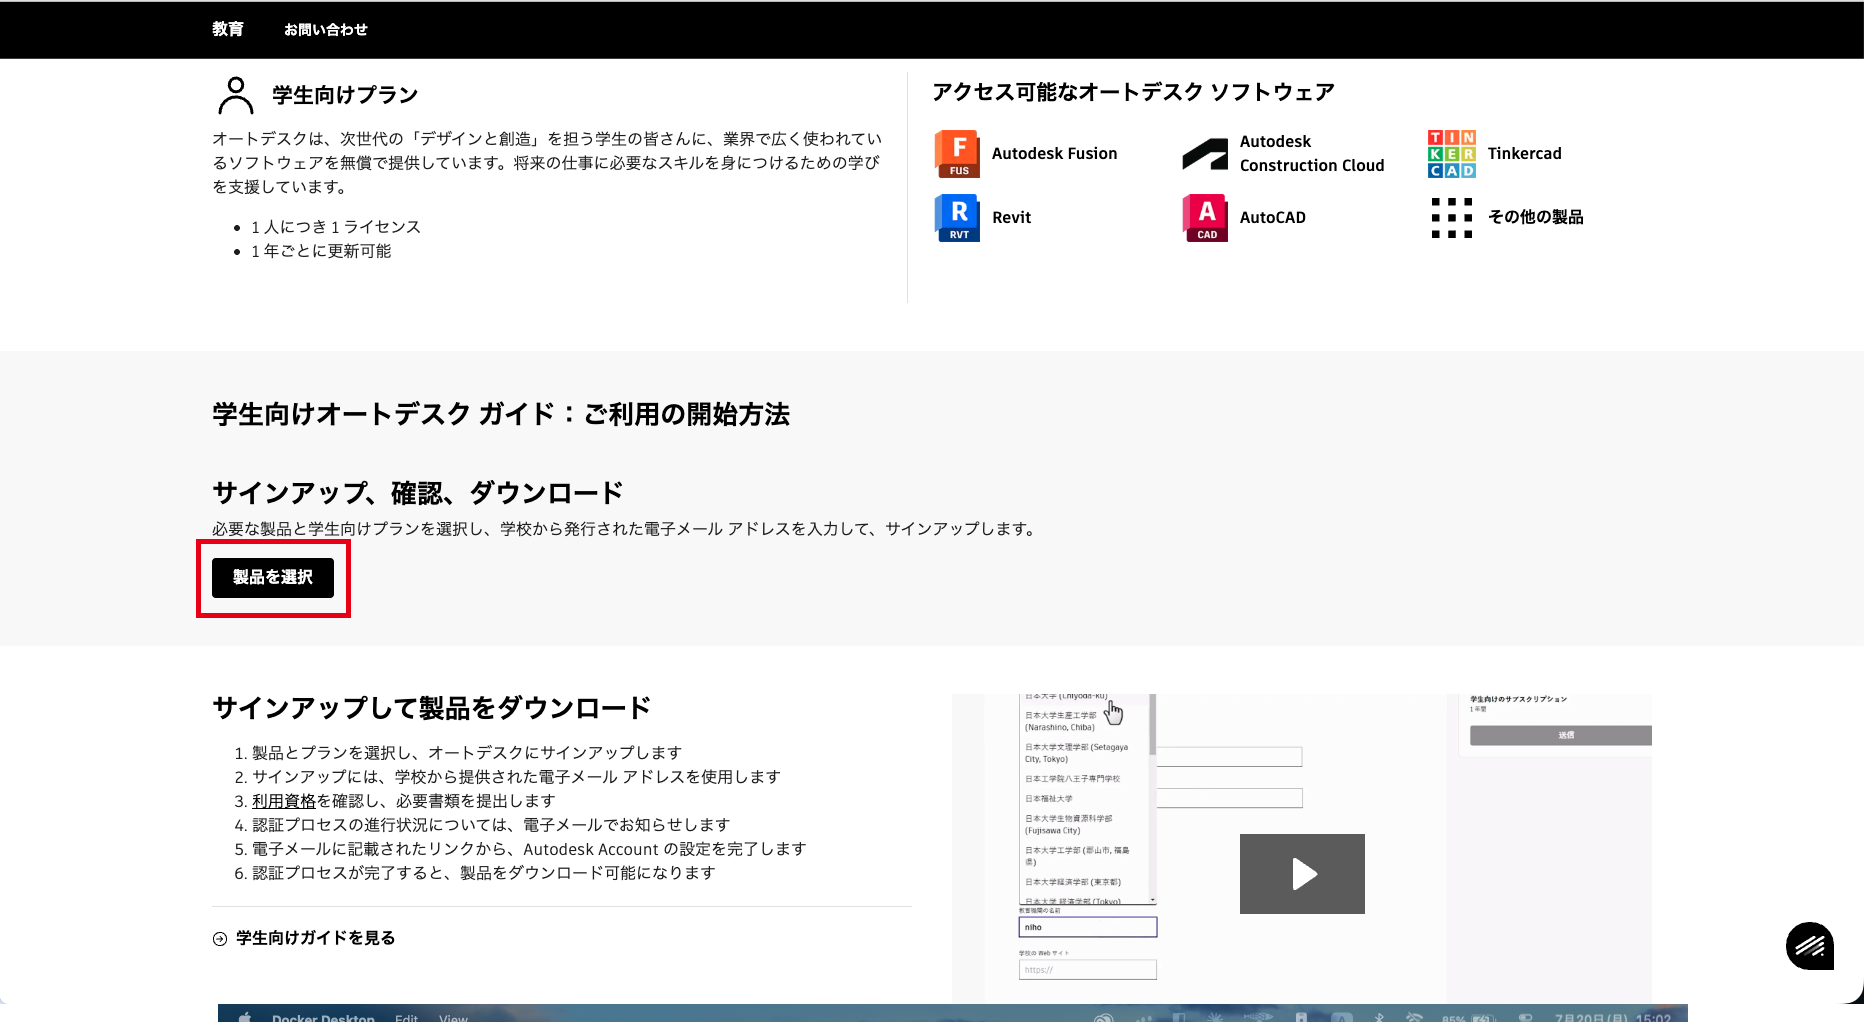This screenshot has height=1022, width=1864.
Task: Select the blue Revit RVT icon
Action: coord(957,218)
